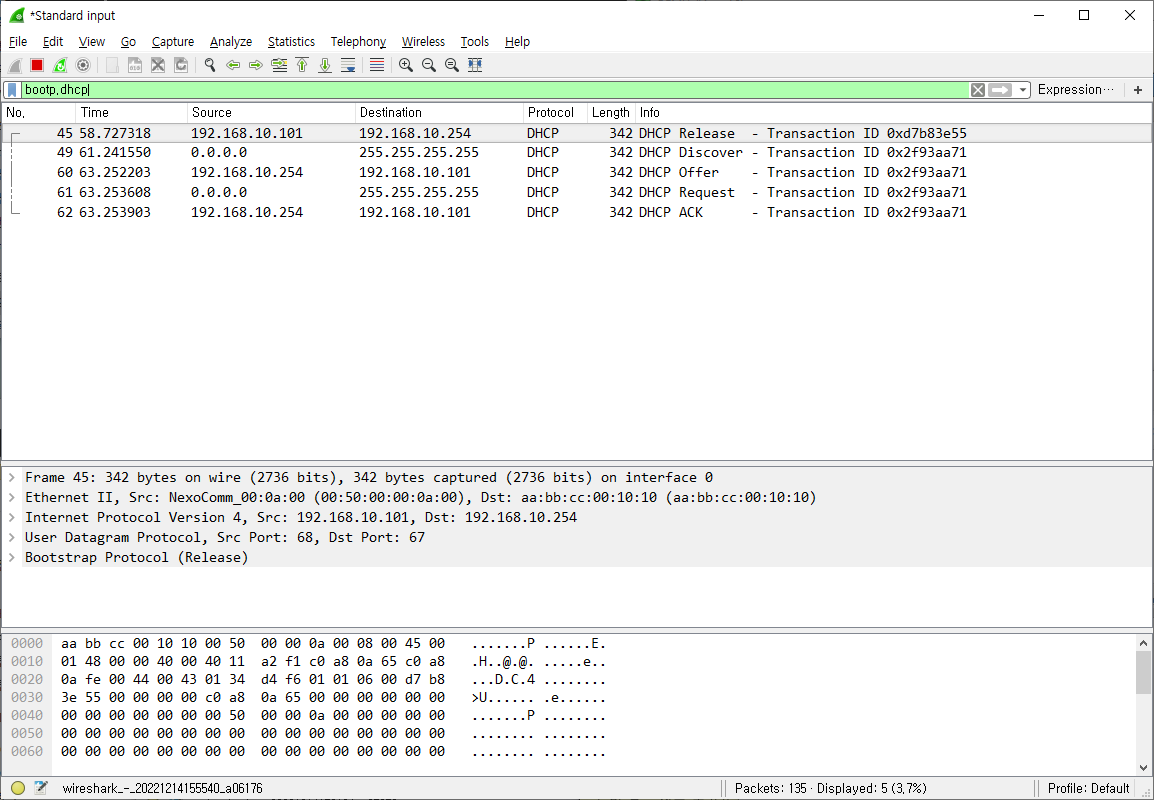The height and width of the screenshot is (800, 1154).
Task: Toggle packet list colorize rules
Action: [x=377, y=66]
